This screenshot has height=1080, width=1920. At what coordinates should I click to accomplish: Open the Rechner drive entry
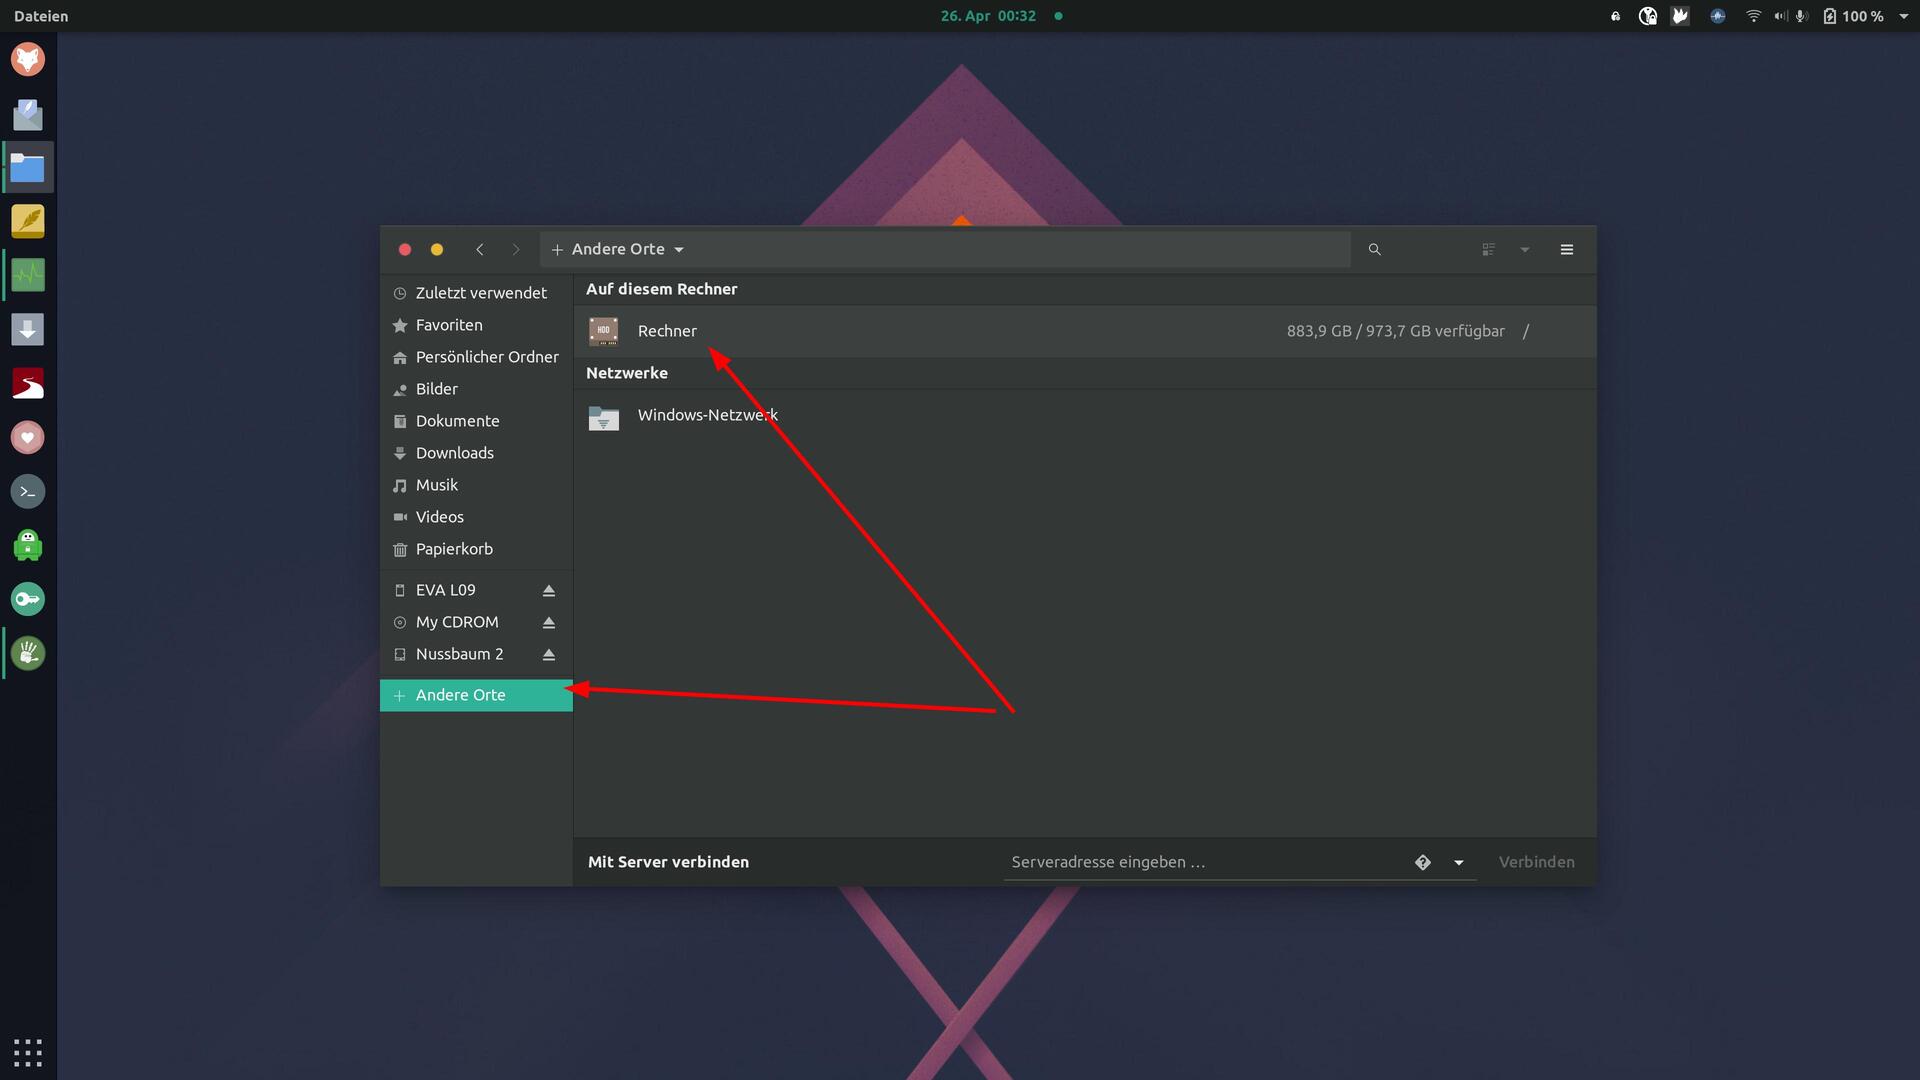point(667,331)
